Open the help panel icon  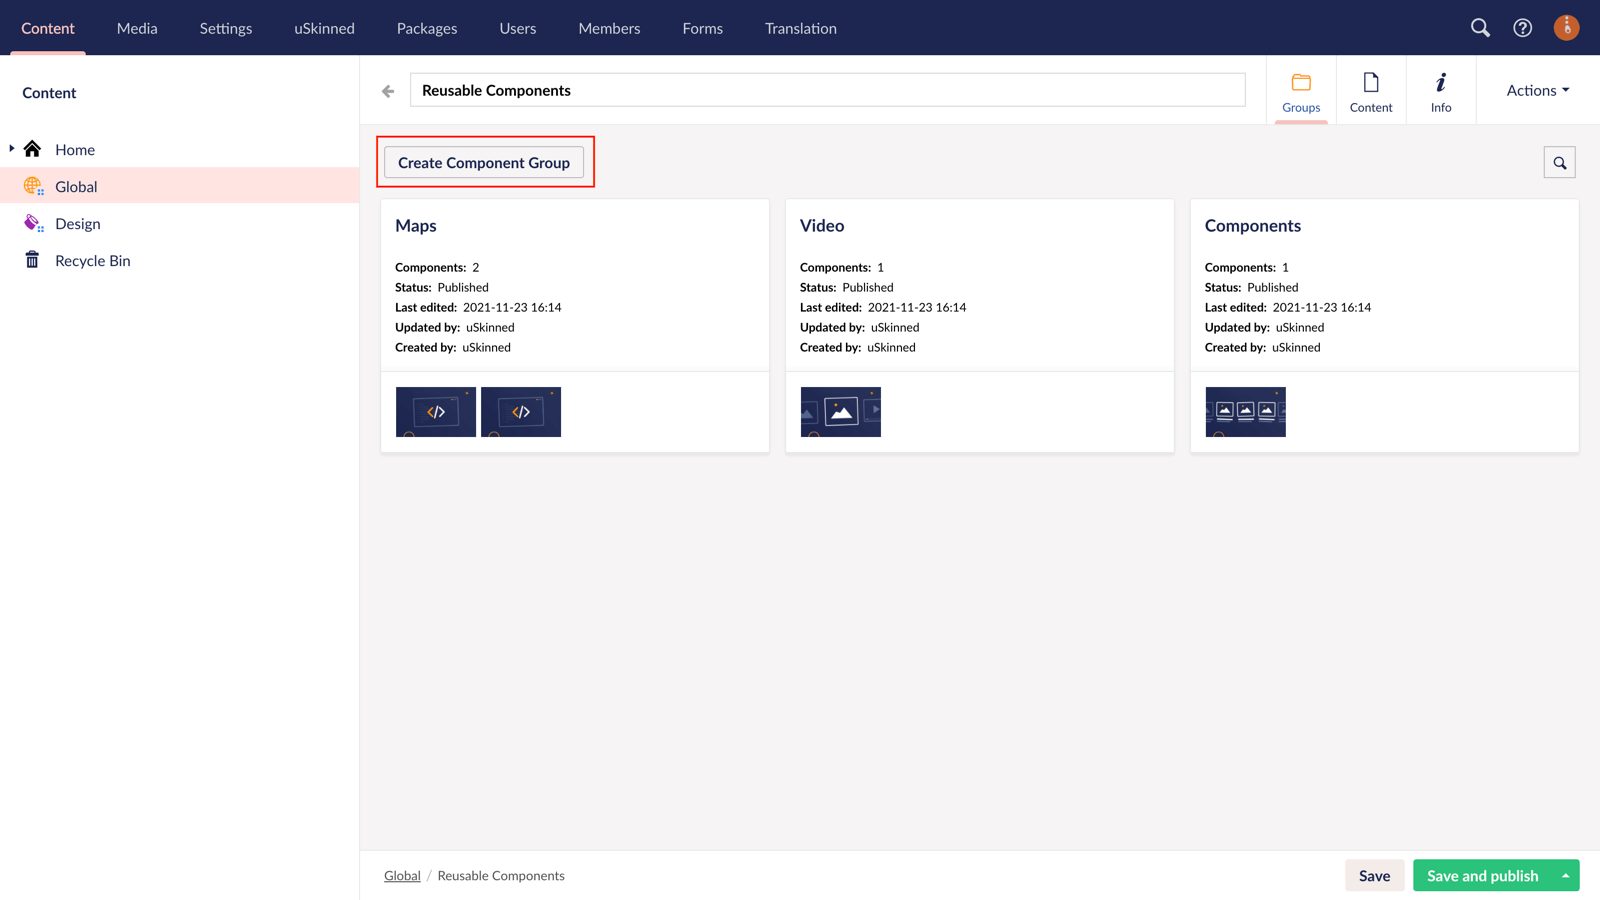point(1522,28)
